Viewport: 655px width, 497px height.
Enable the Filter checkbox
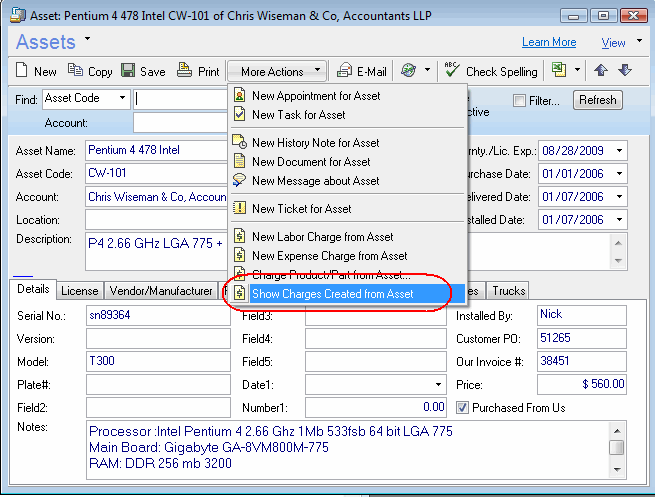[x=519, y=100]
